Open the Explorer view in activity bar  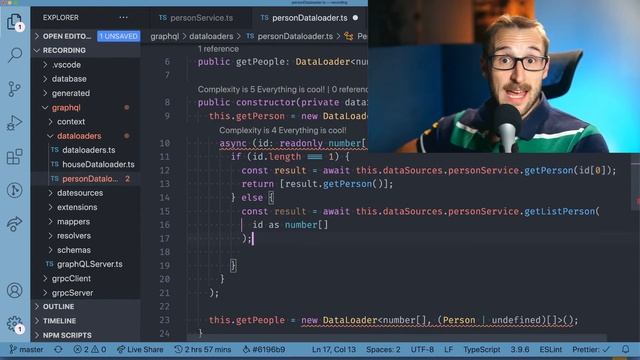[x=14, y=21]
